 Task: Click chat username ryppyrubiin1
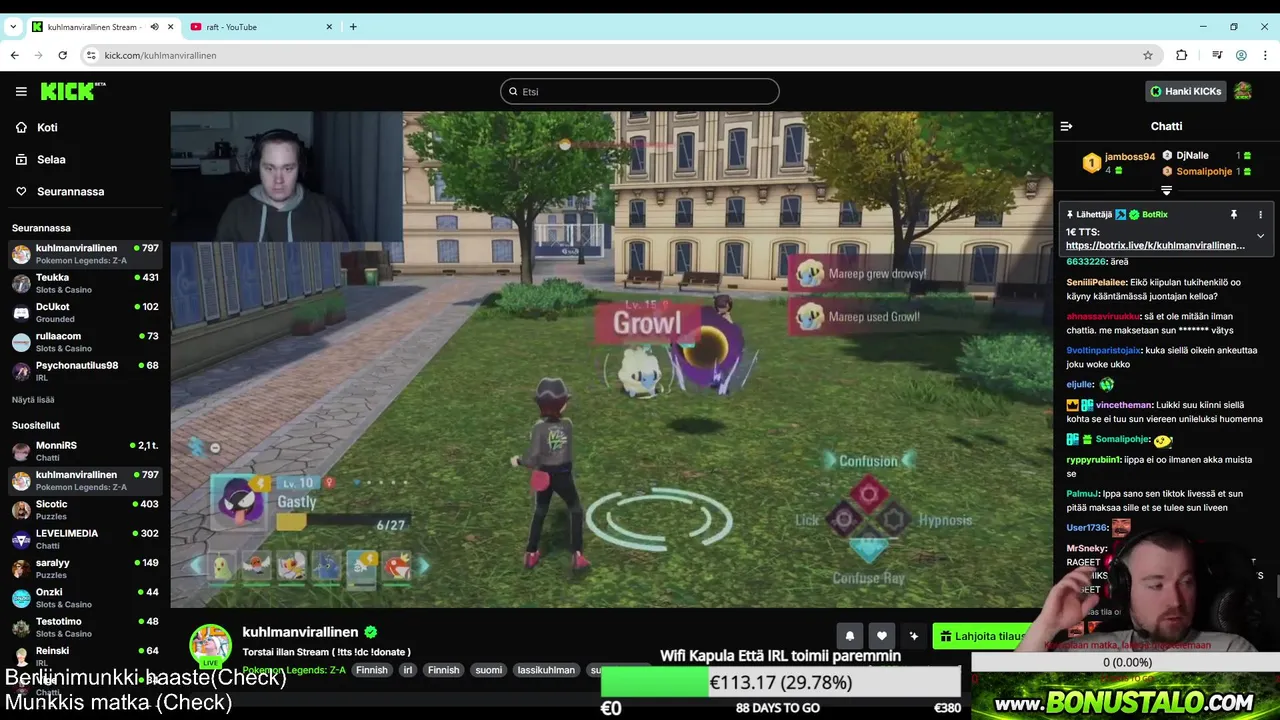click(1094, 460)
